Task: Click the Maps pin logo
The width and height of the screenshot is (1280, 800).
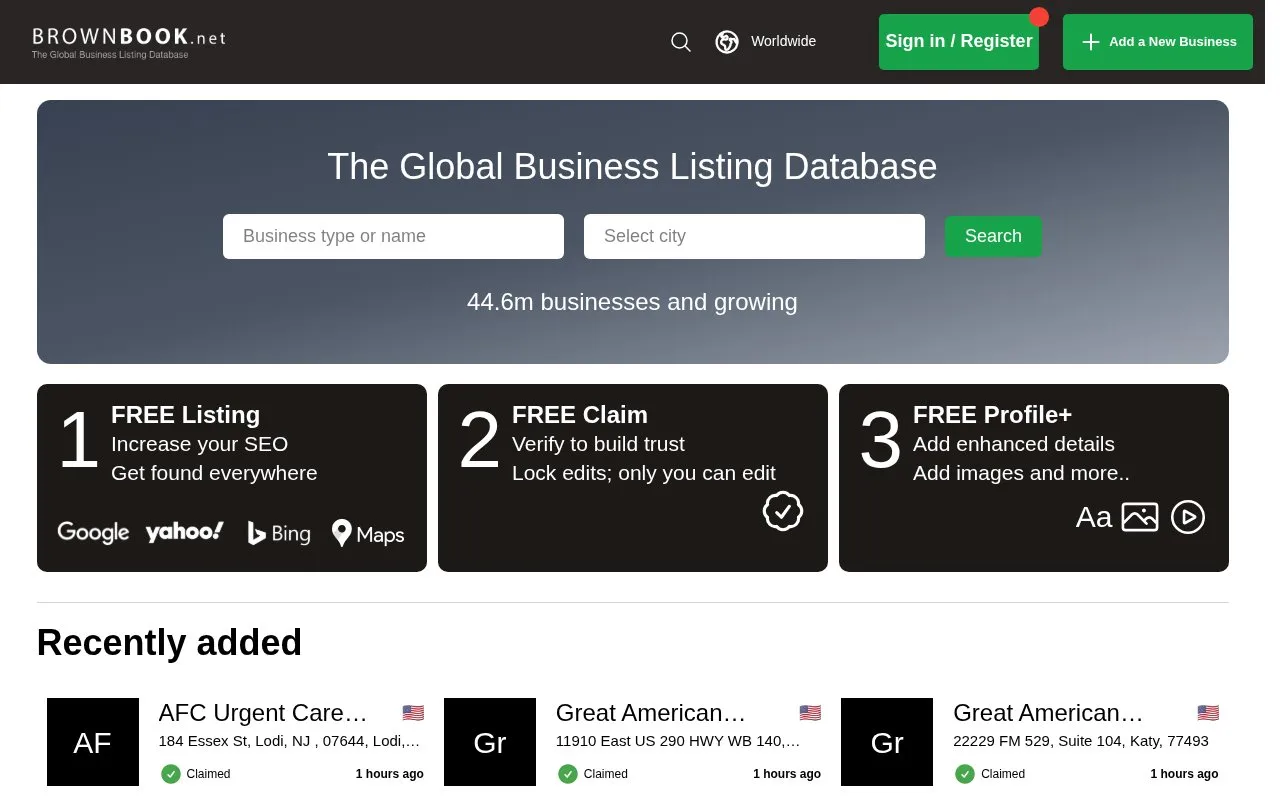Action: pos(368,533)
